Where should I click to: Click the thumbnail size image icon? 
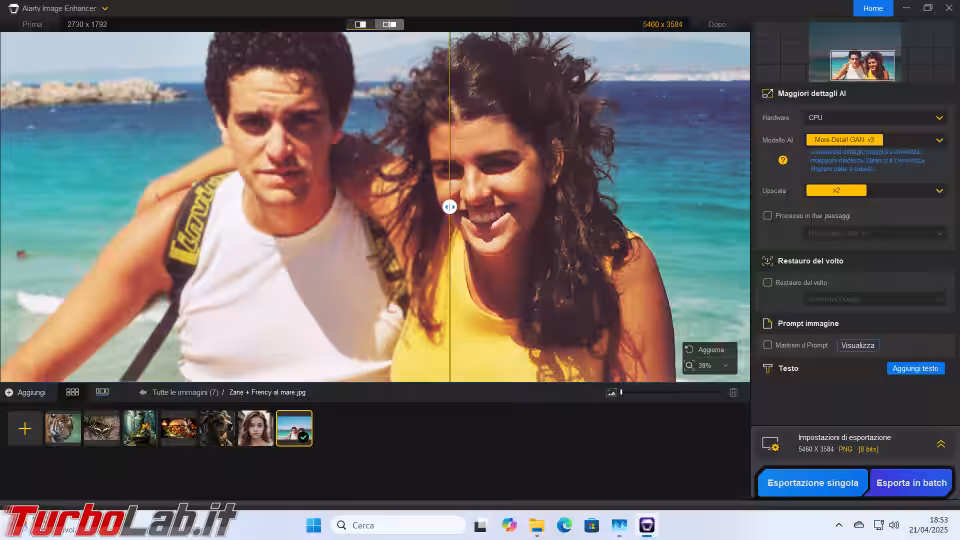coord(611,392)
